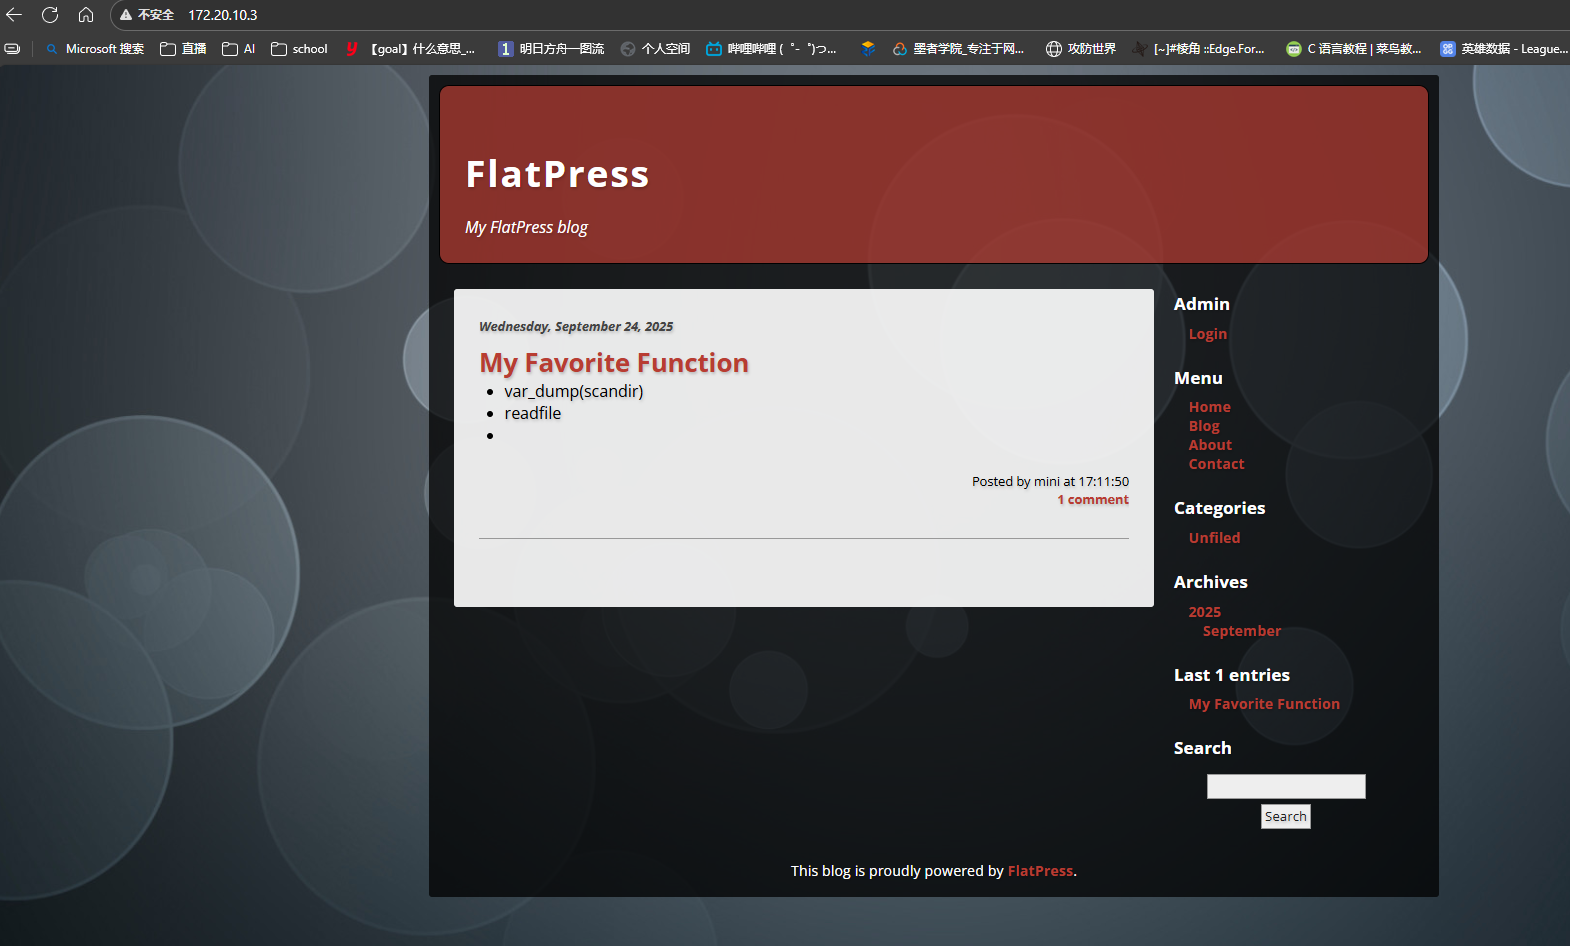Open the Login admin link
This screenshot has width=1570, height=946.
[1207, 334]
